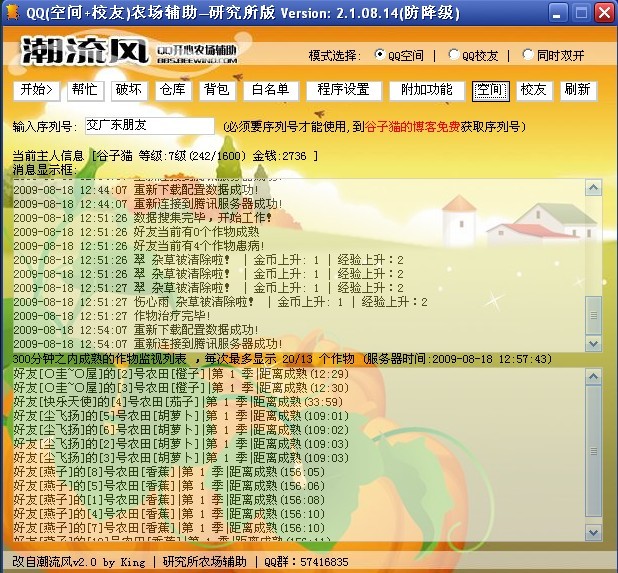Select row 尘飞扬 [2]号农田[胡萝卜] 109:03
This screenshot has height=573, width=618.
pyautogui.click(x=181, y=444)
